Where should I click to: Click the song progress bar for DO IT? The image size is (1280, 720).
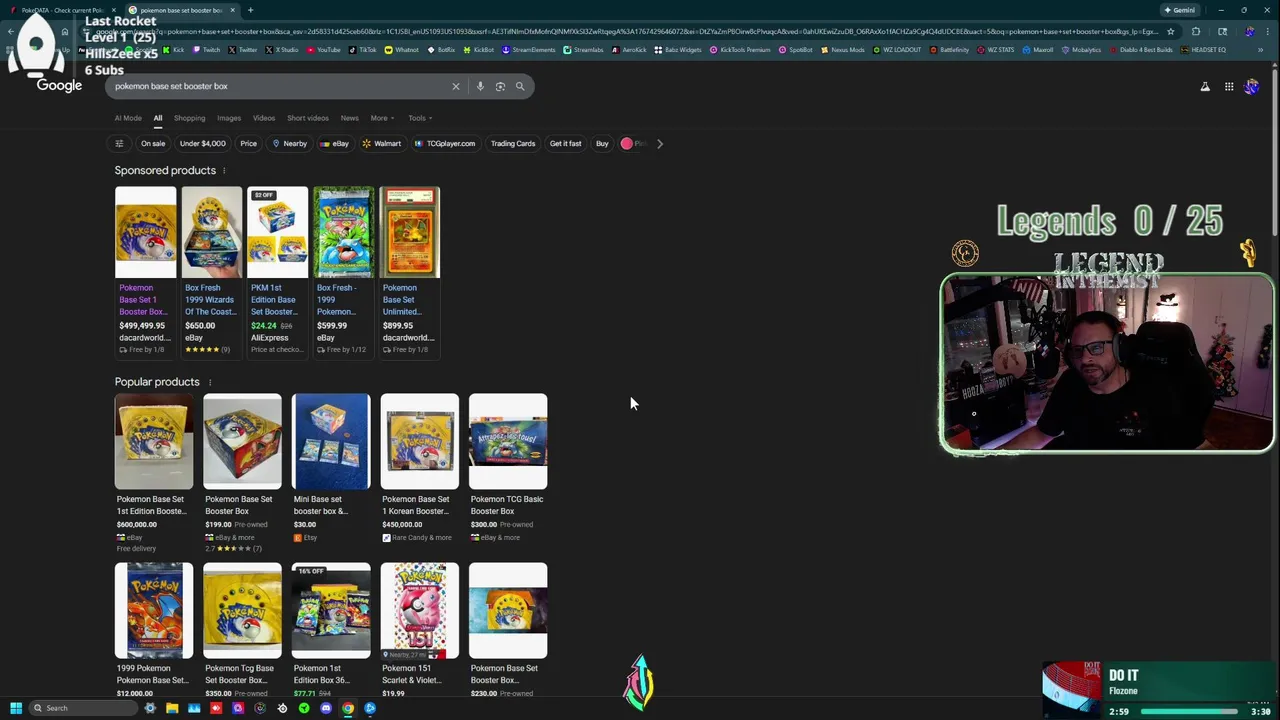click(x=1190, y=712)
